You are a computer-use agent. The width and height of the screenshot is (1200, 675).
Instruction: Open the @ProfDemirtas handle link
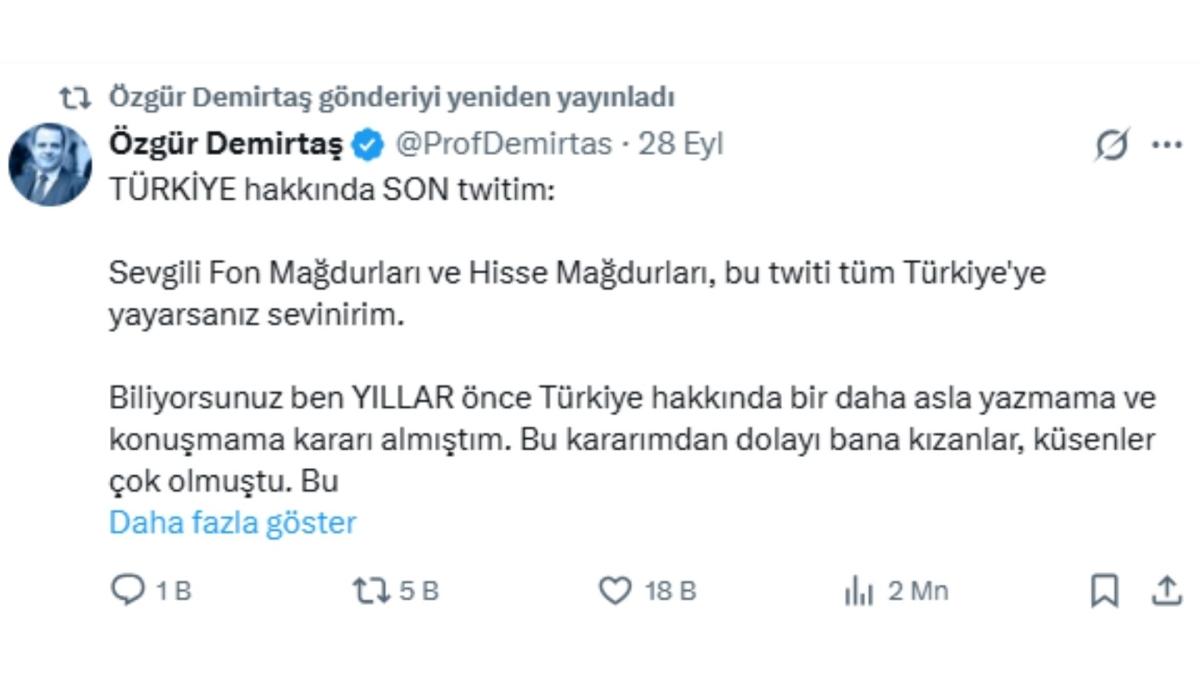pos(503,145)
